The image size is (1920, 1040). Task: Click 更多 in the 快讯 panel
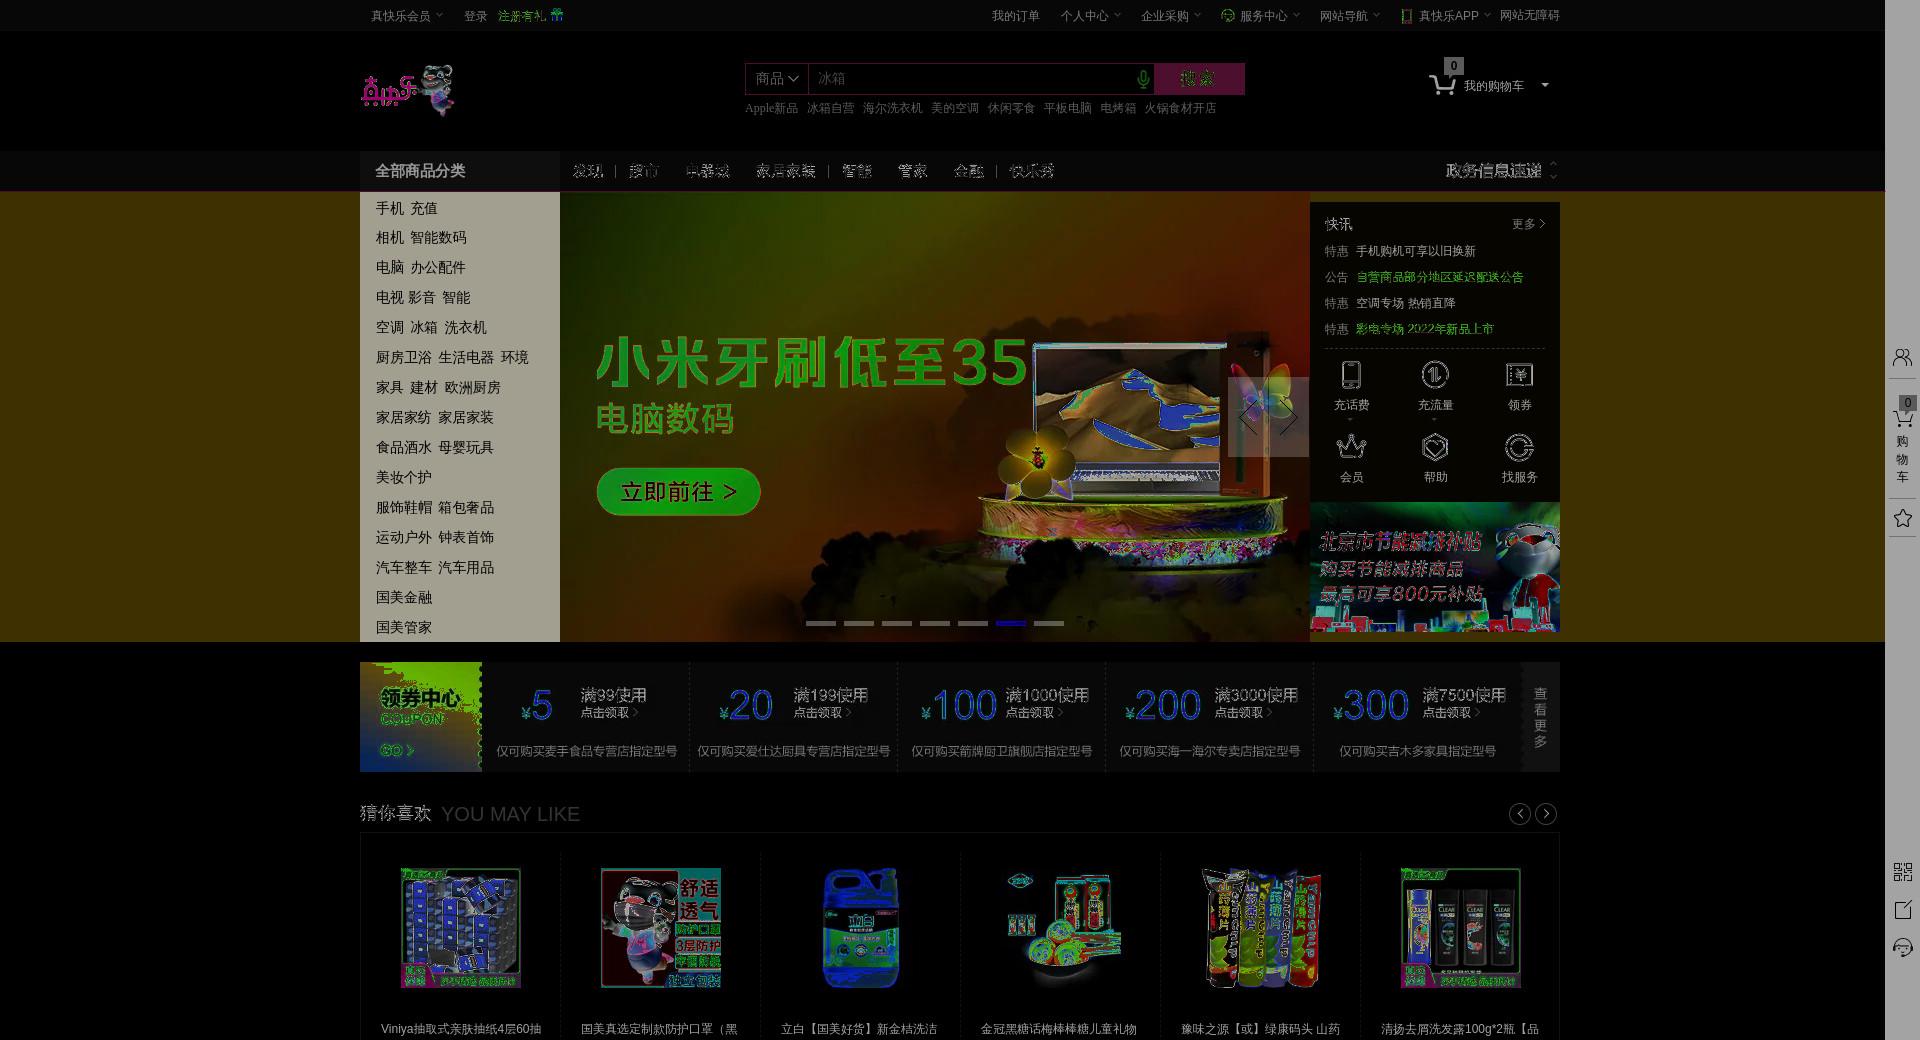pos(1528,224)
